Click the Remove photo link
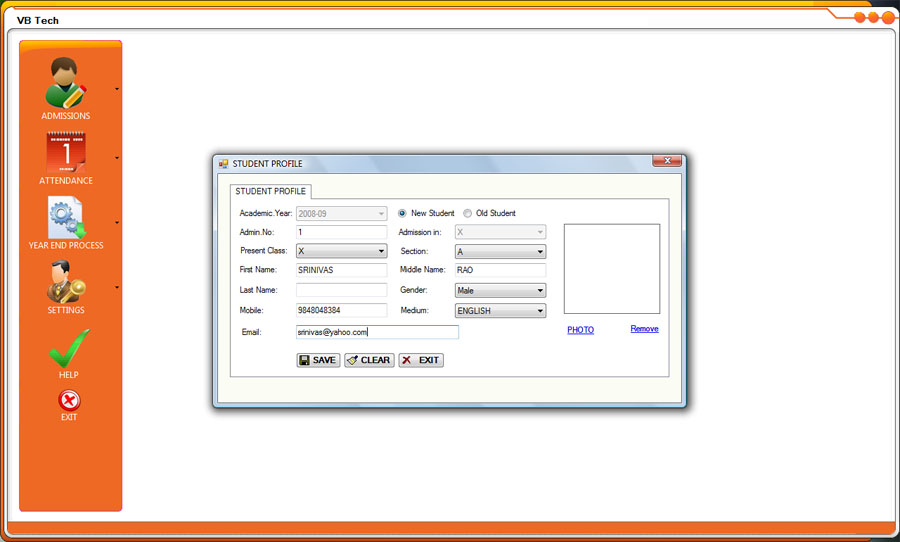The image size is (900, 542). (644, 328)
